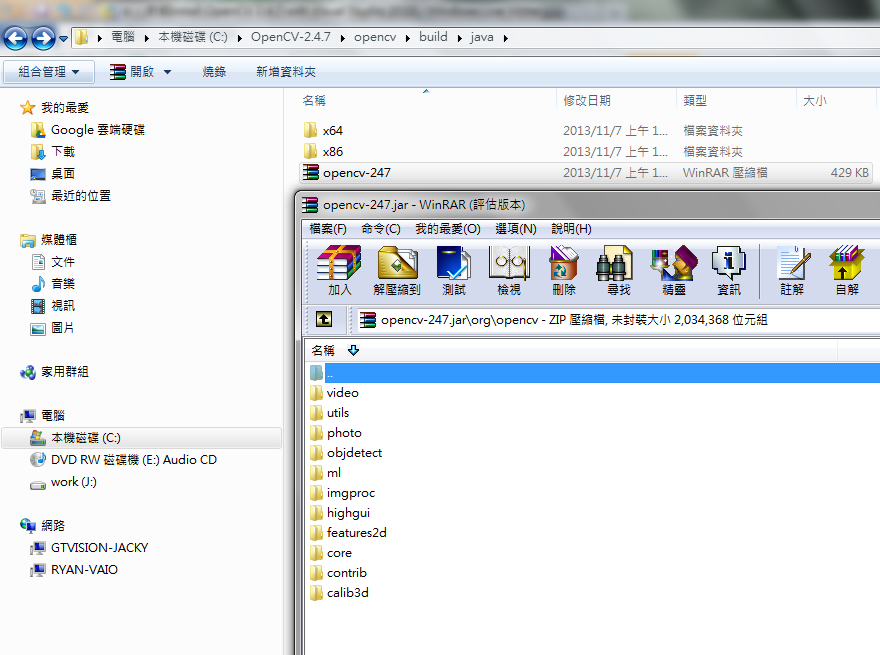
Task: Click the Find (尋找) binoculars icon
Action: pyautogui.click(x=615, y=263)
